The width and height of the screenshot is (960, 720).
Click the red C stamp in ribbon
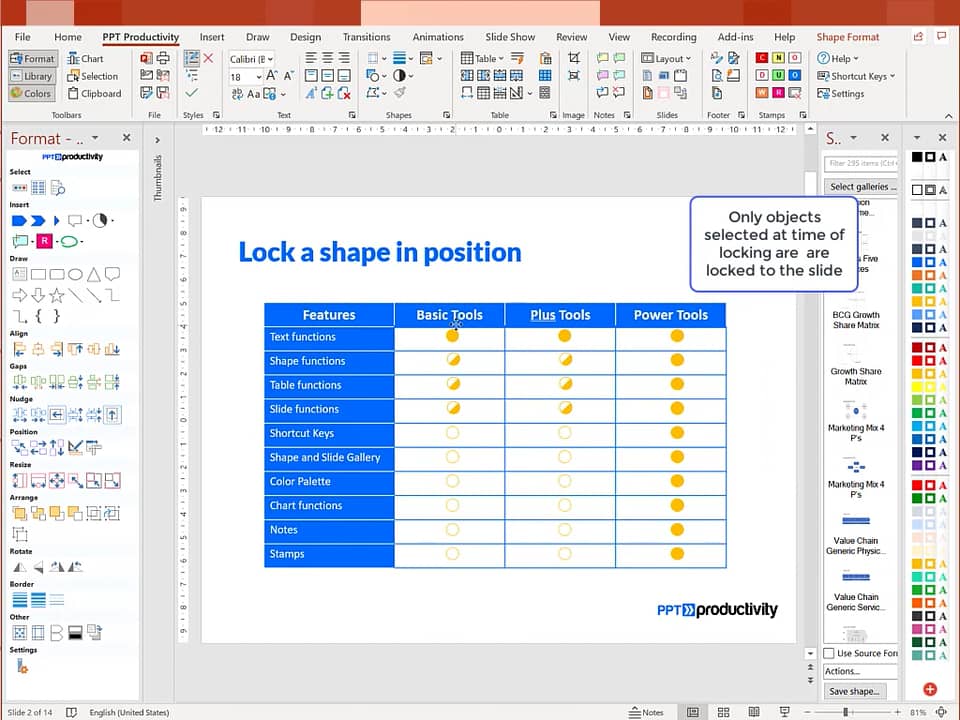762,58
